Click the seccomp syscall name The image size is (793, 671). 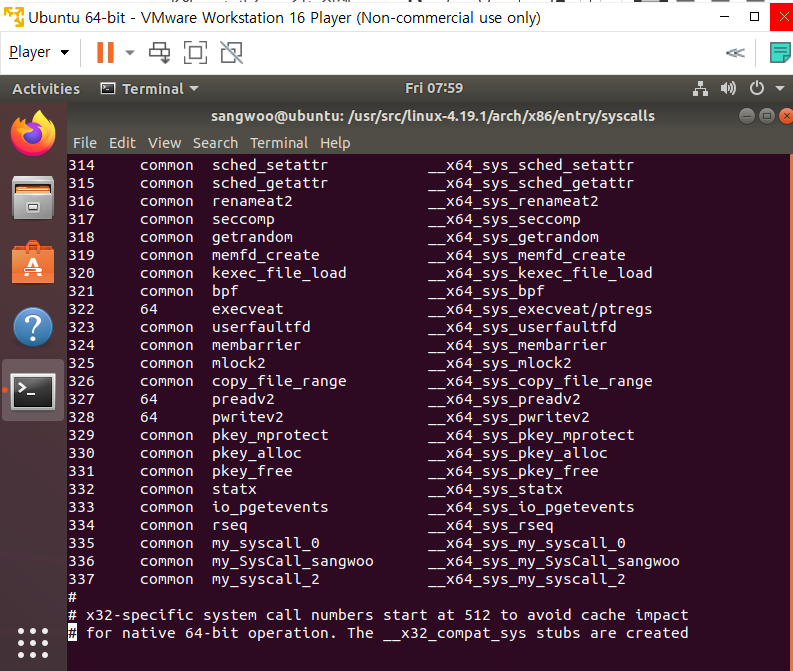pos(243,219)
